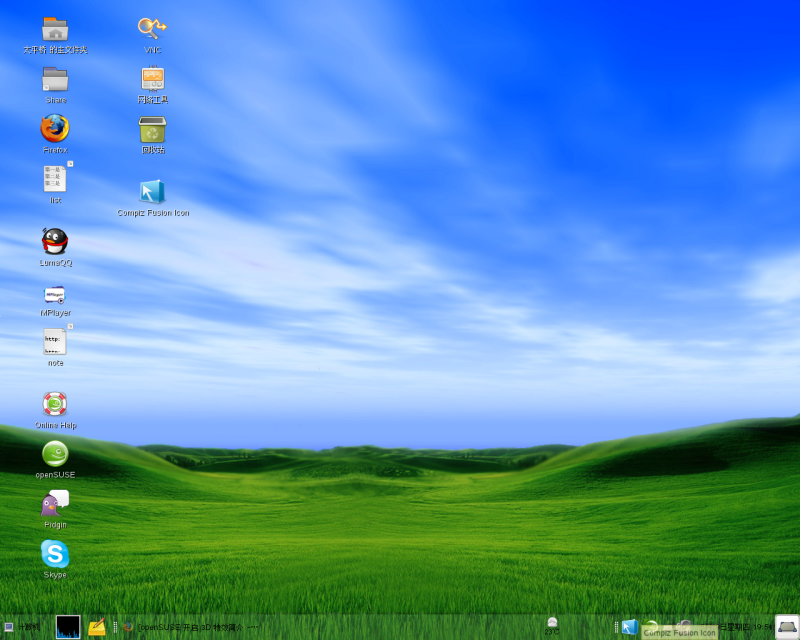800x640 pixels.
Task: Switch to the openSUSE Firefox taskbar window
Action: 190,627
